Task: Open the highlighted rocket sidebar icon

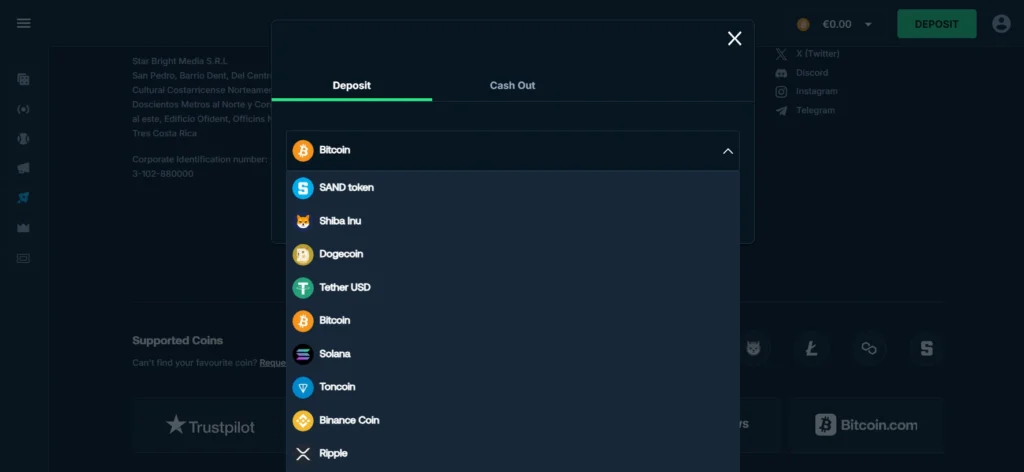Action: [24, 198]
